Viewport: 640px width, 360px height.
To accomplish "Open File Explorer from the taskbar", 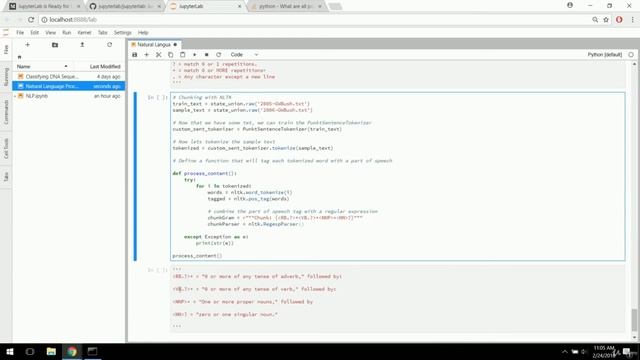I will 51,351.
